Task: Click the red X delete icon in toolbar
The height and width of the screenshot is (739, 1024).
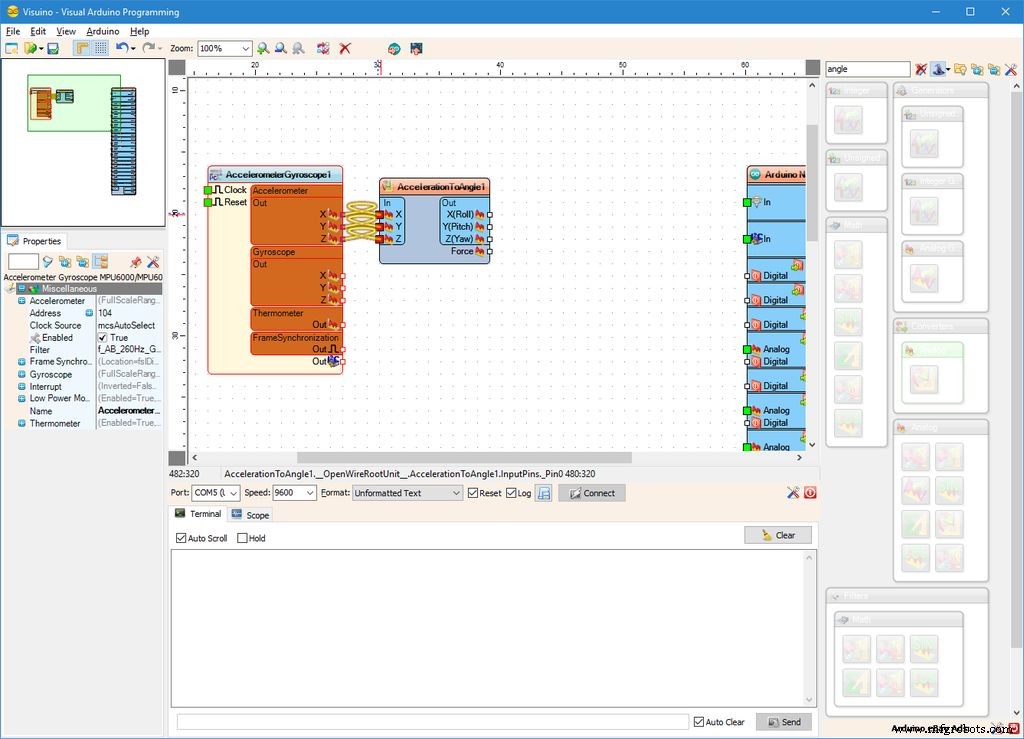Action: [345, 48]
